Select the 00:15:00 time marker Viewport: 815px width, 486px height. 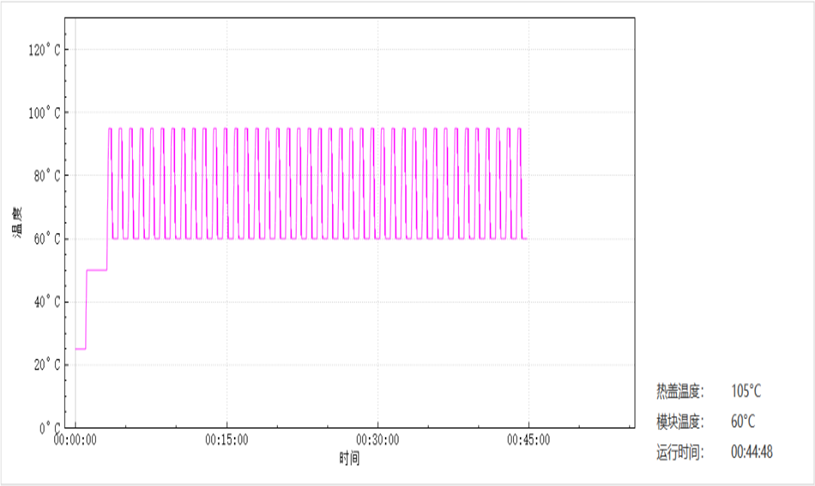[x=226, y=440]
